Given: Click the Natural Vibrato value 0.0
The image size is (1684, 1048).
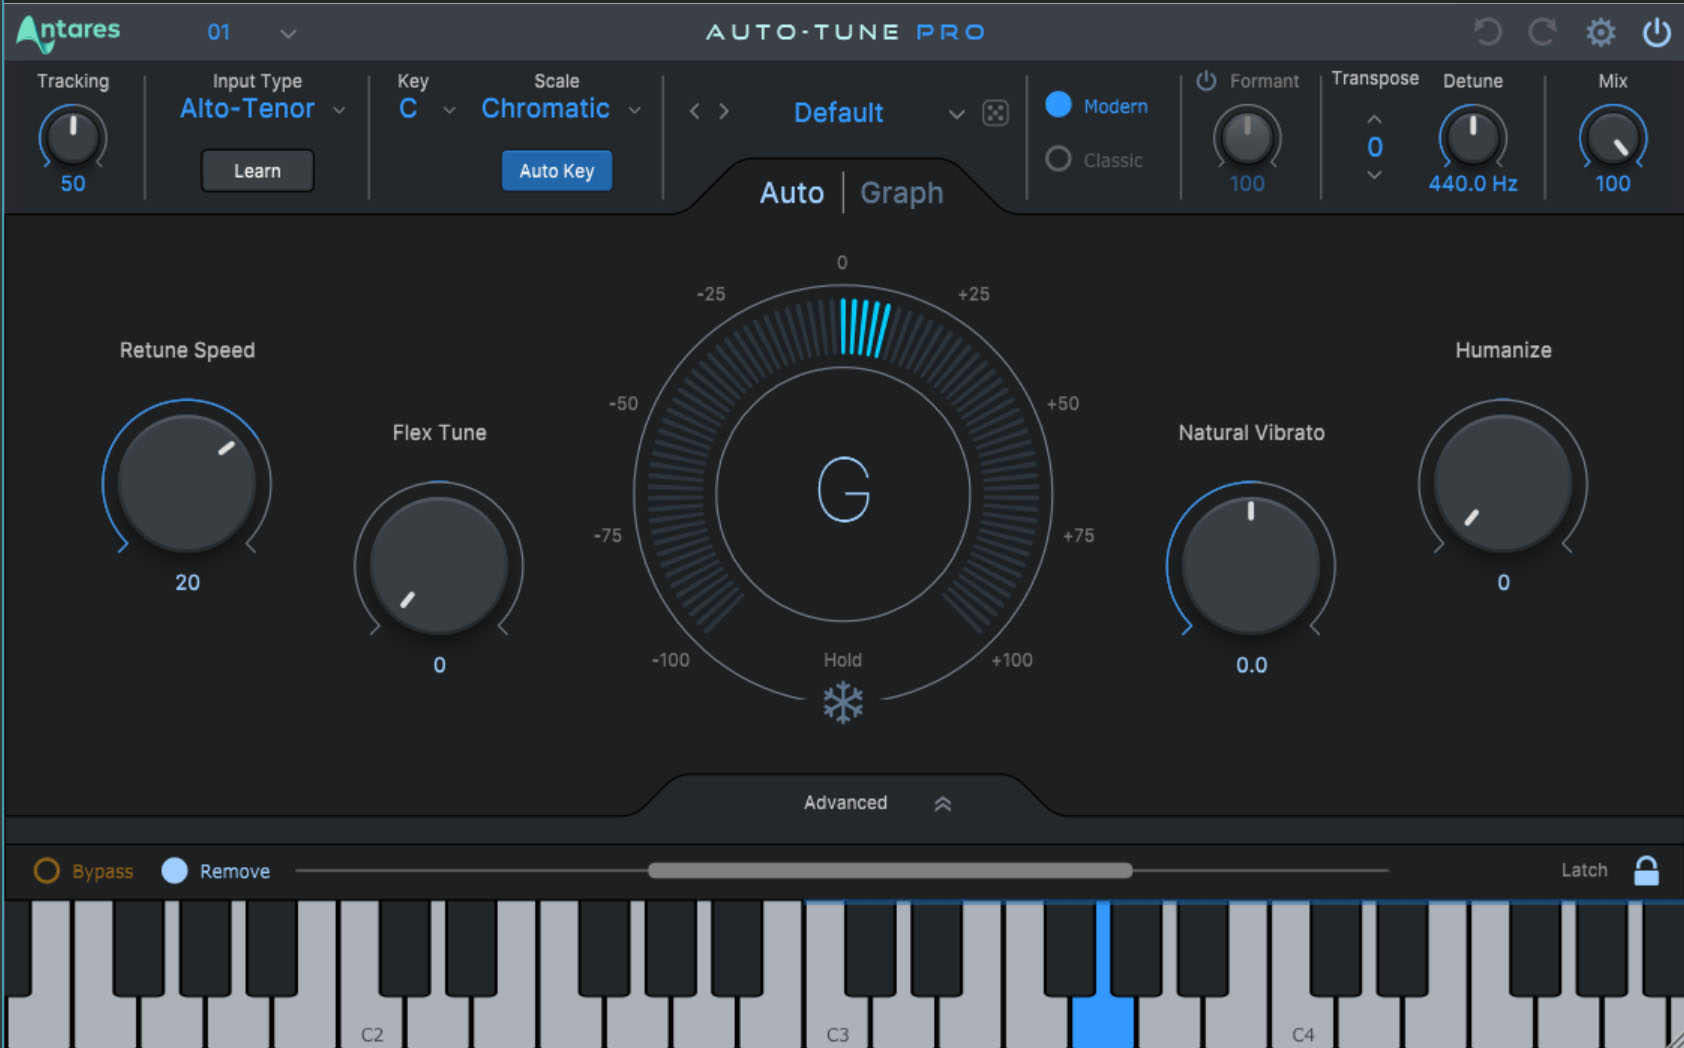Looking at the screenshot, I should click(1251, 665).
